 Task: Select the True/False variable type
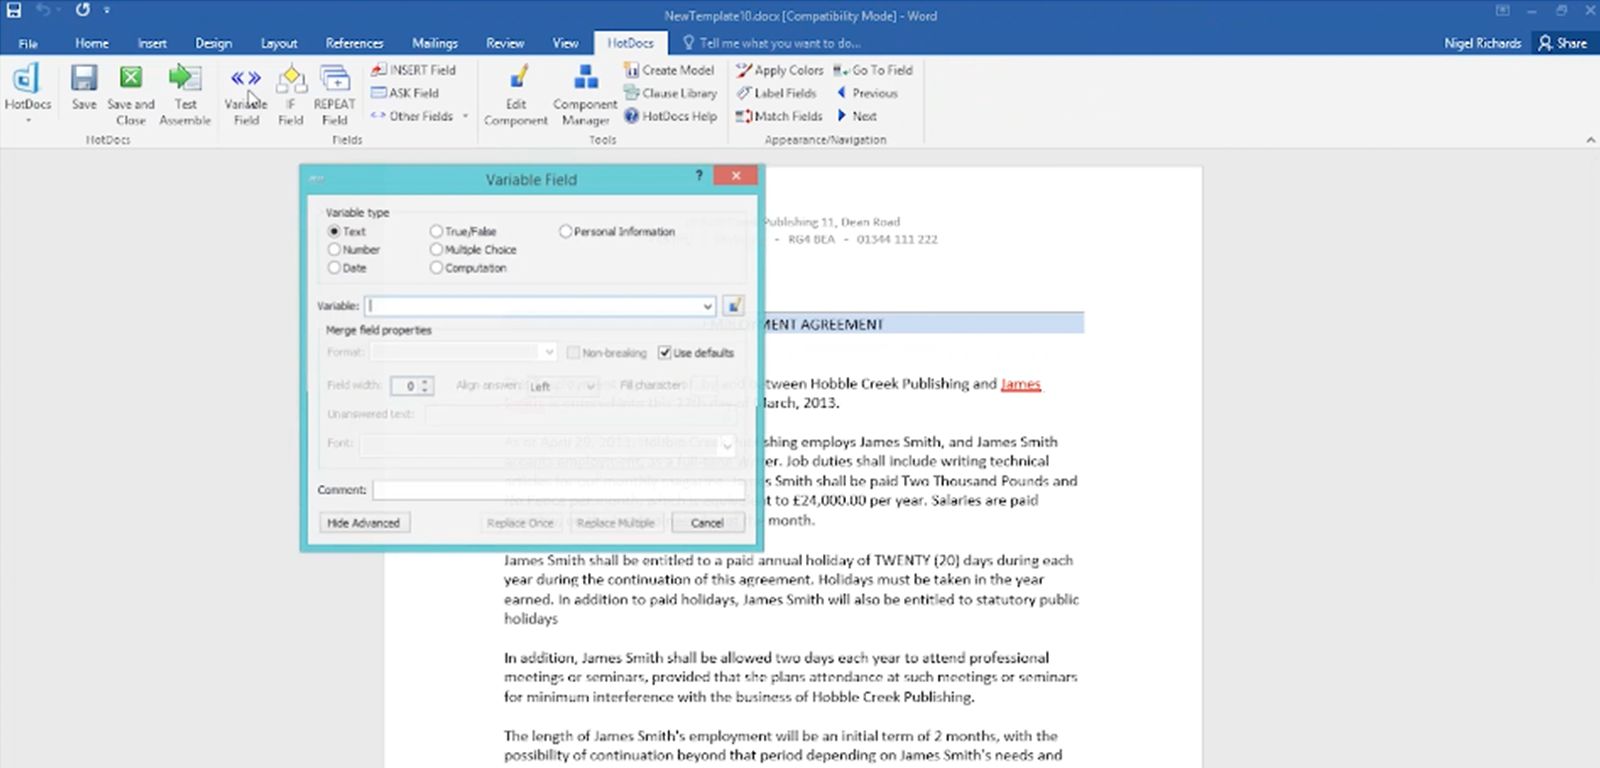pos(462,231)
